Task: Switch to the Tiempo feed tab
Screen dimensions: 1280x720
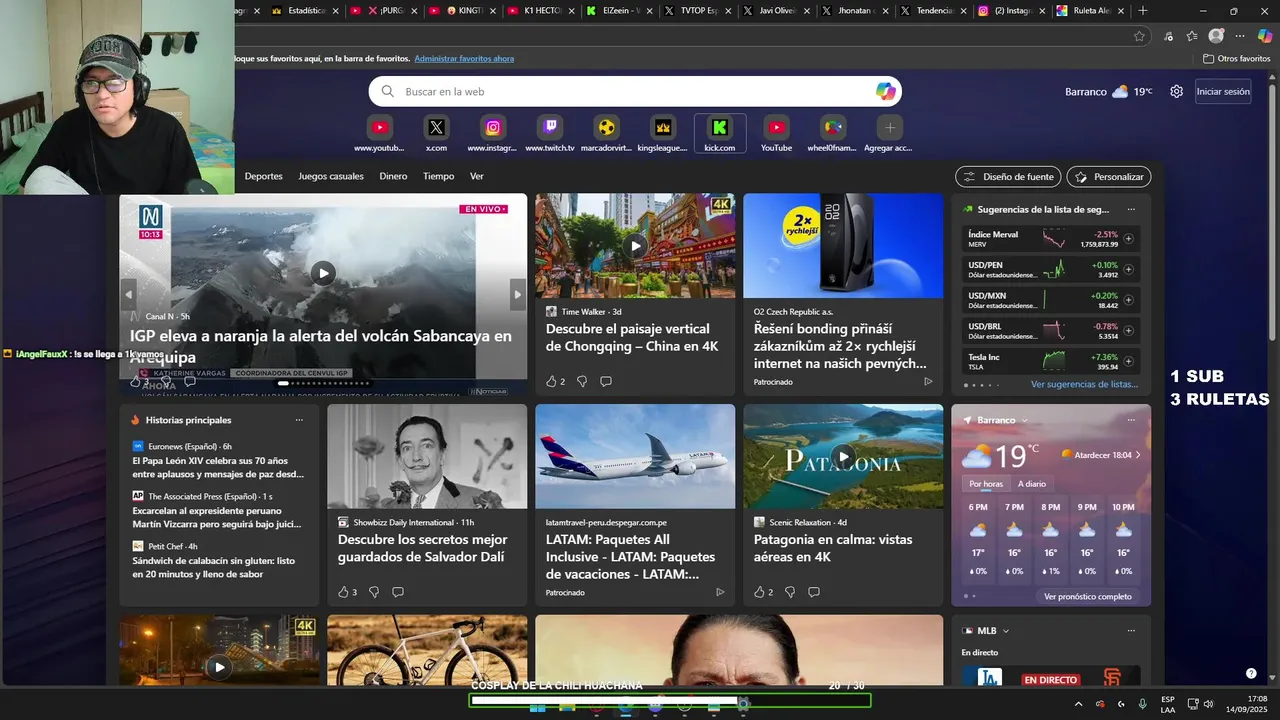Action: coord(438,176)
